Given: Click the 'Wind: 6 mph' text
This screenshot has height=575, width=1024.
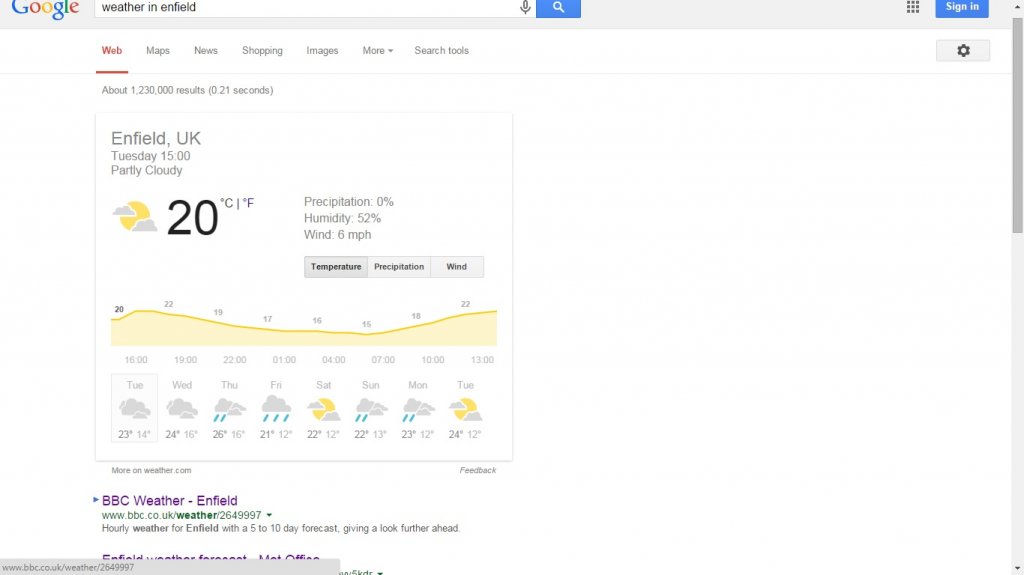Looking at the screenshot, I should (337, 235).
